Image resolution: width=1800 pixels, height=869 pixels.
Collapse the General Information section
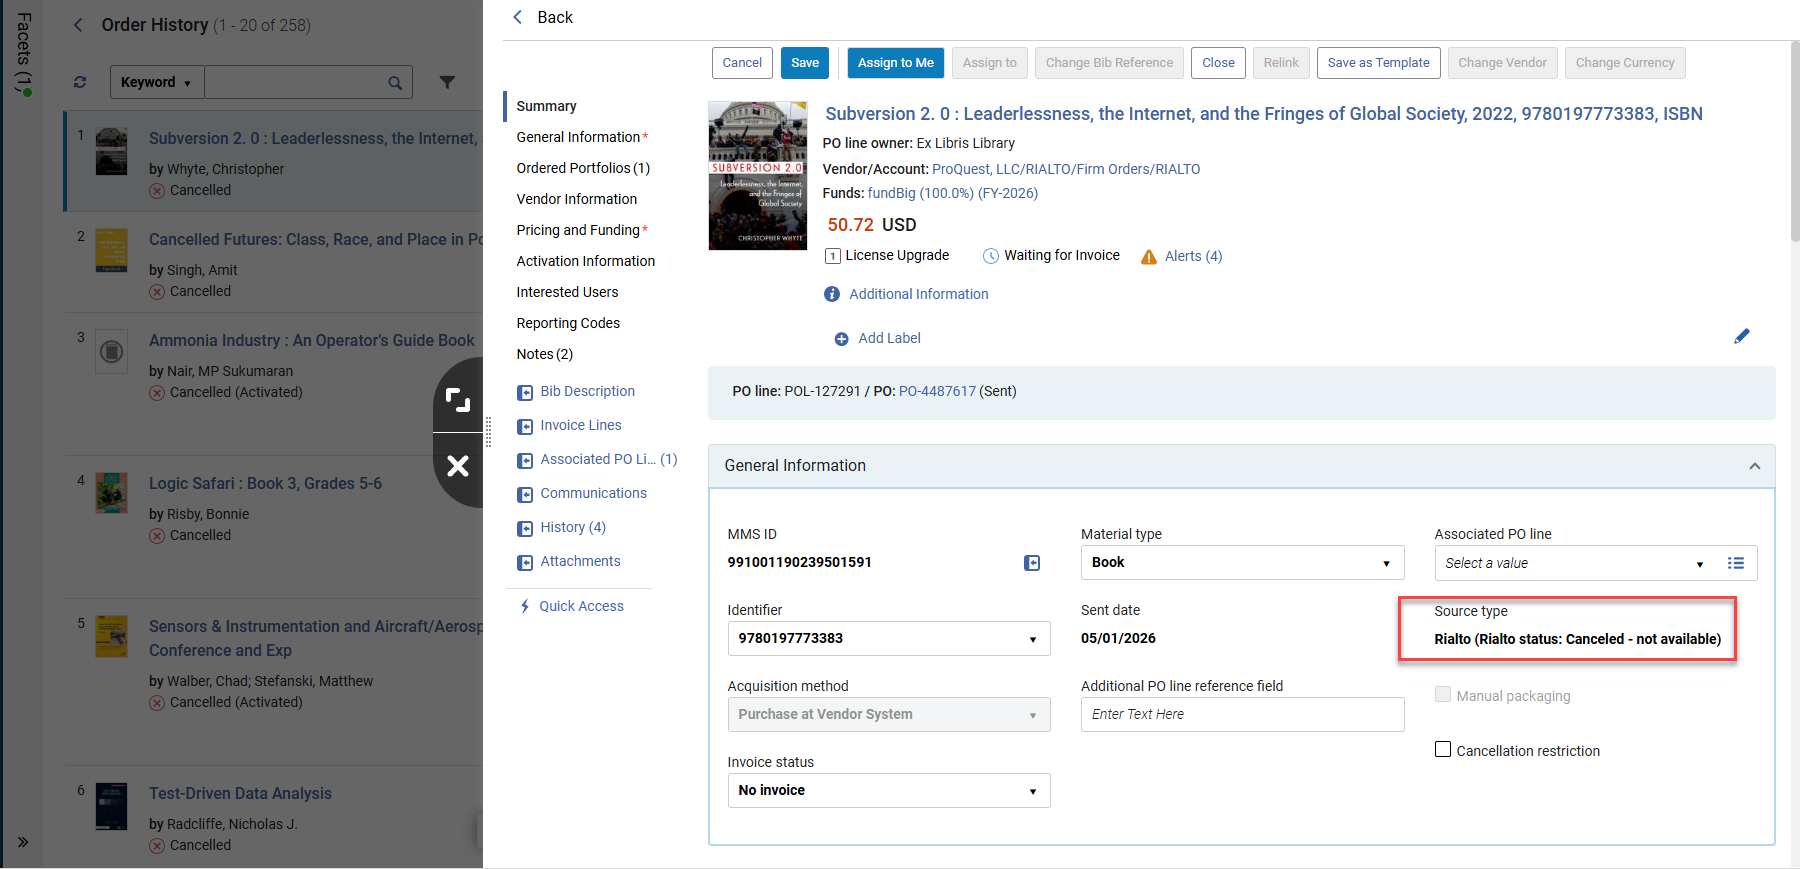[x=1755, y=466]
